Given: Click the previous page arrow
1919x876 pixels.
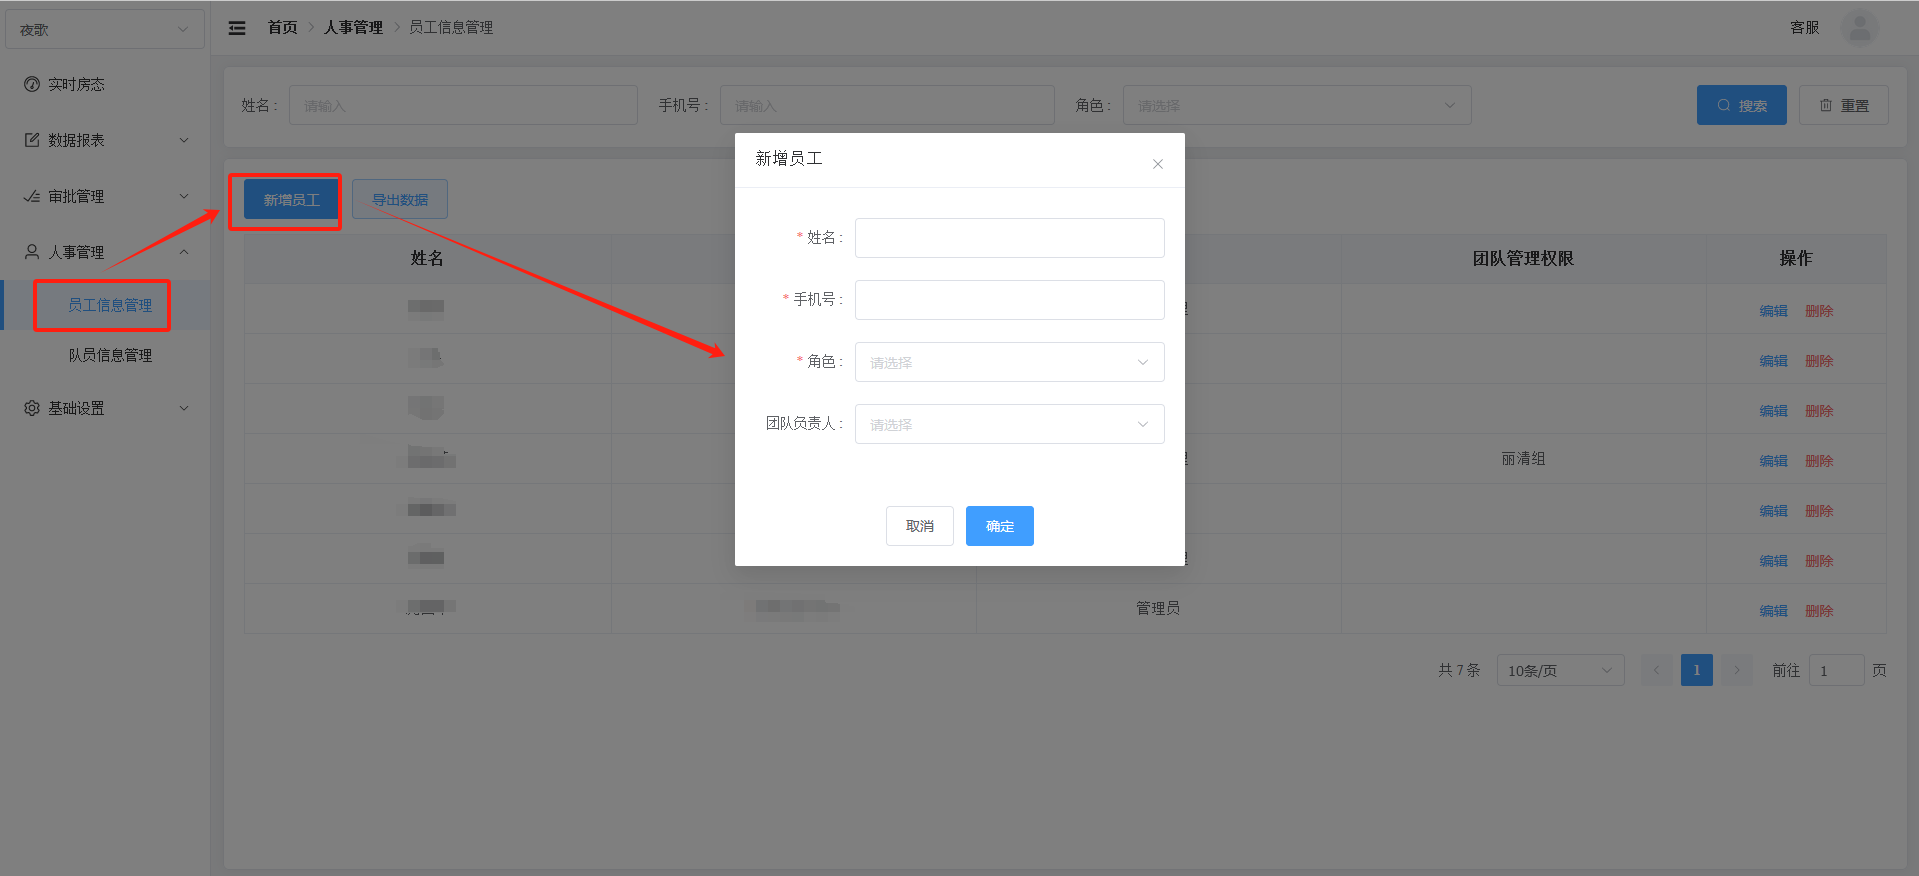Looking at the screenshot, I should (x=1656, y=670).
